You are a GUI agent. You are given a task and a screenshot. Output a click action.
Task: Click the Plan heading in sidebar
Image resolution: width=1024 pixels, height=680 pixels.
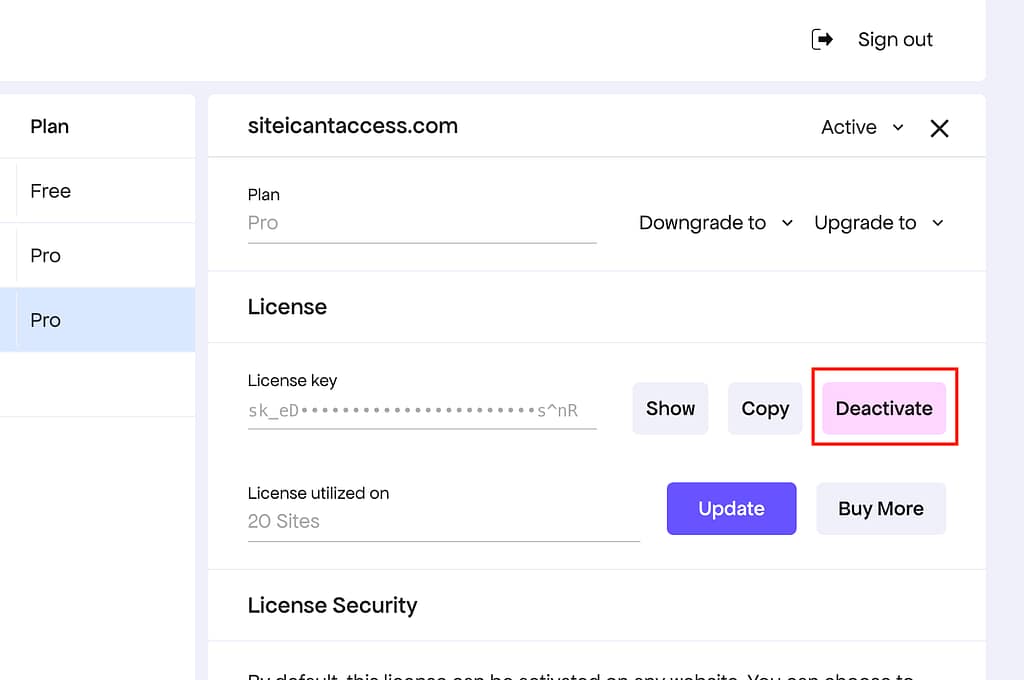(47, 126)
